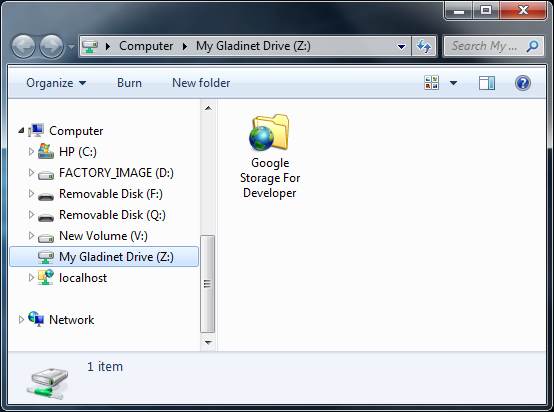This screenshot has height=412, width=554.
Task: Click the Forward navigation arrow
Action: point(51,46)
